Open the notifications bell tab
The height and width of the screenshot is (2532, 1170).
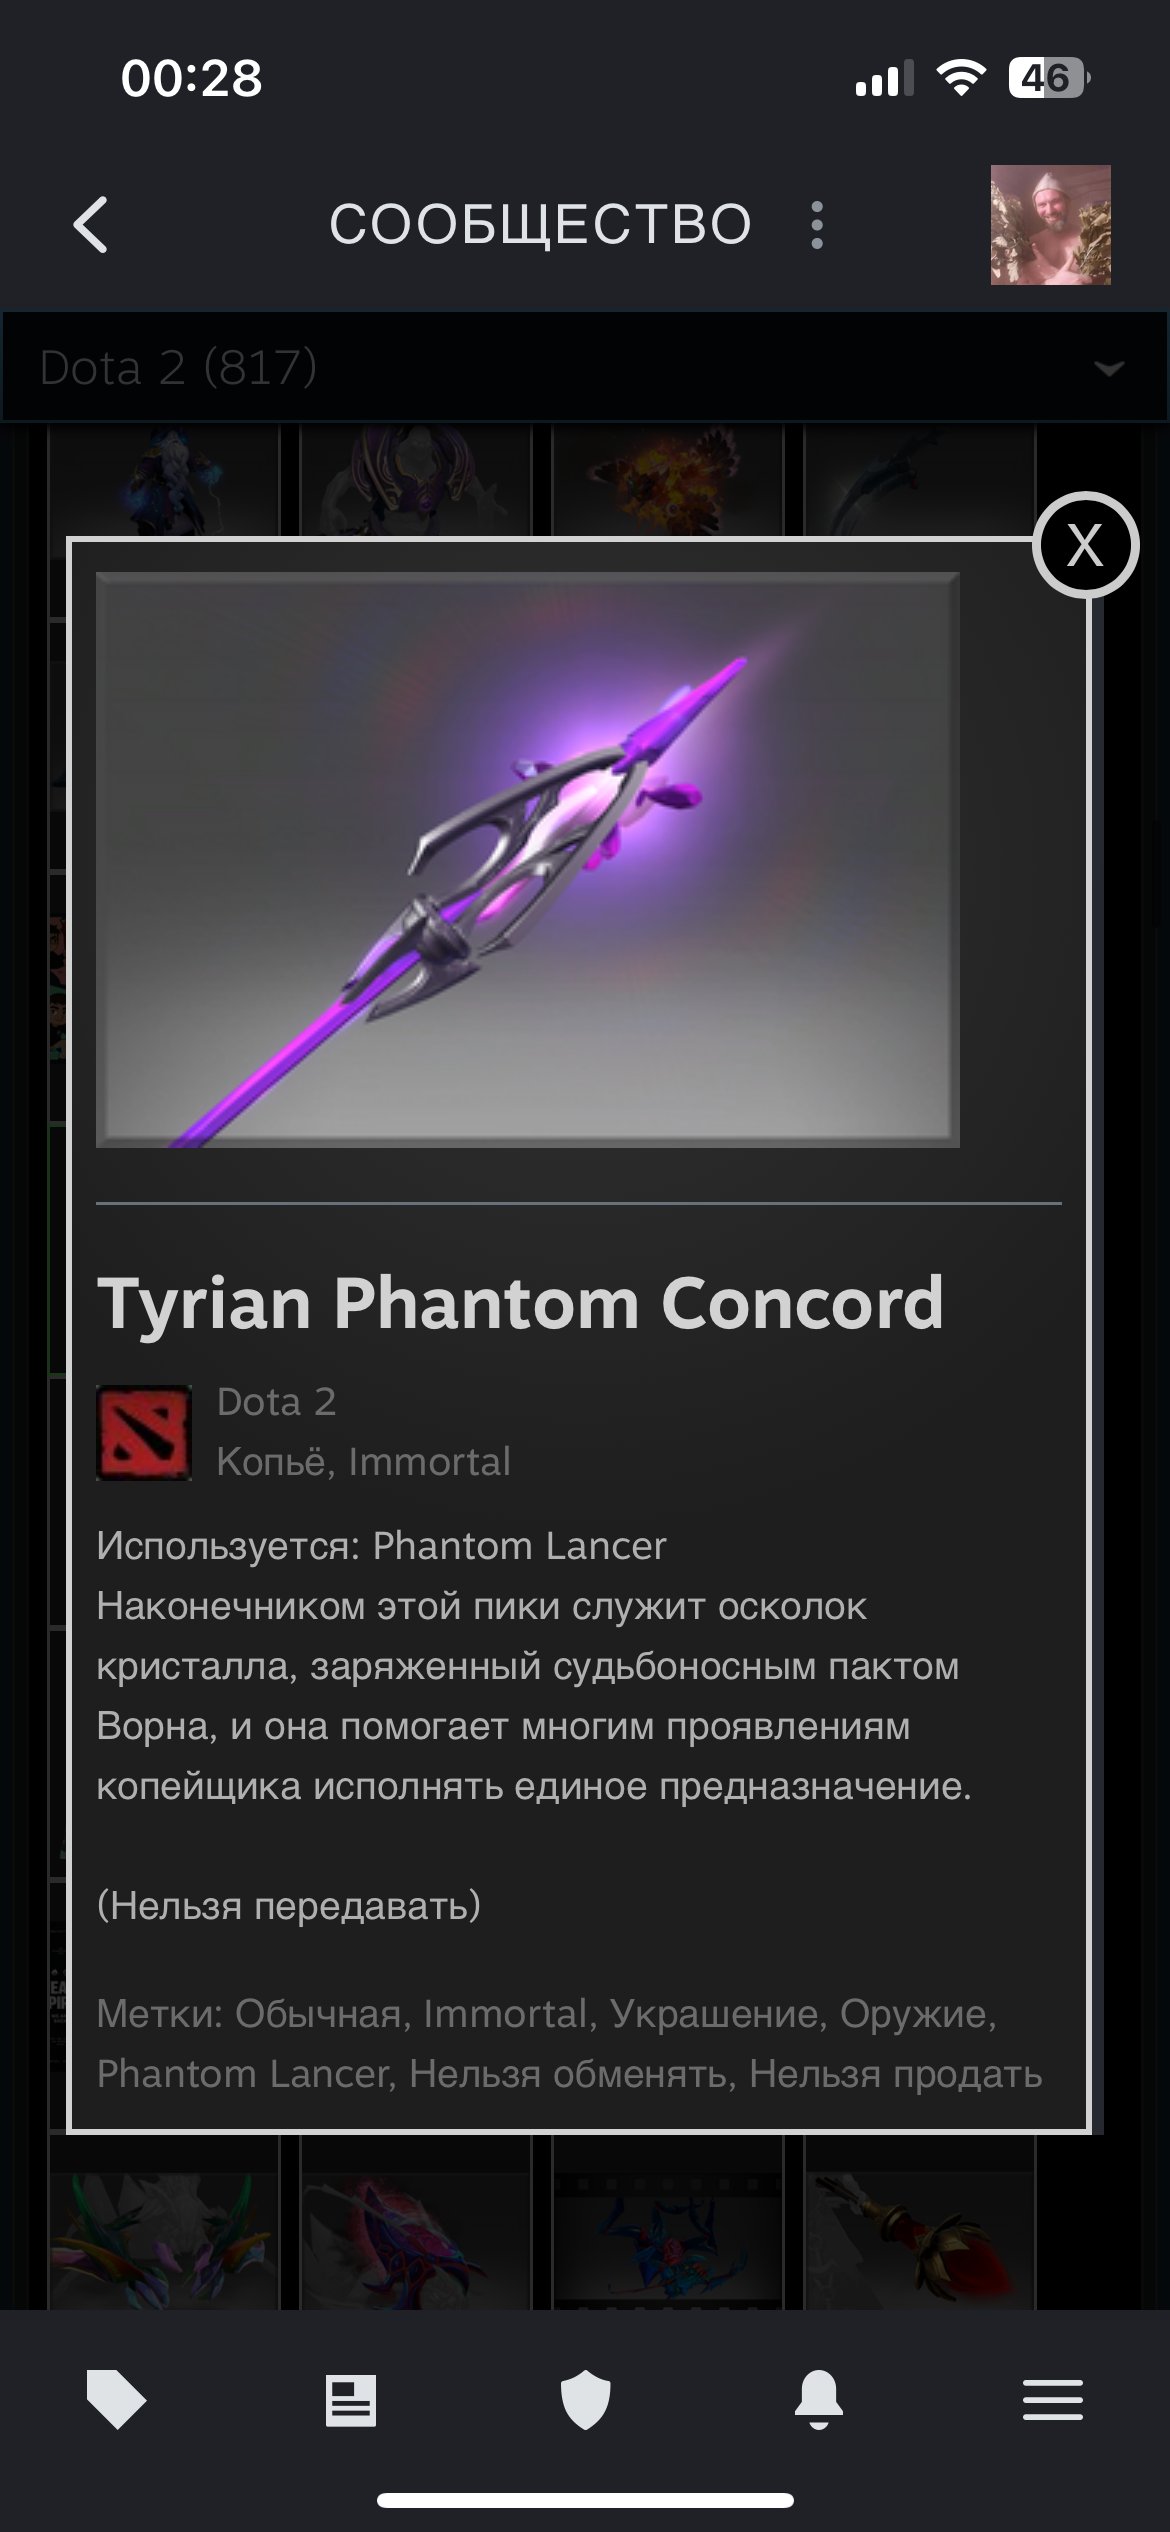coord(819,2399)
